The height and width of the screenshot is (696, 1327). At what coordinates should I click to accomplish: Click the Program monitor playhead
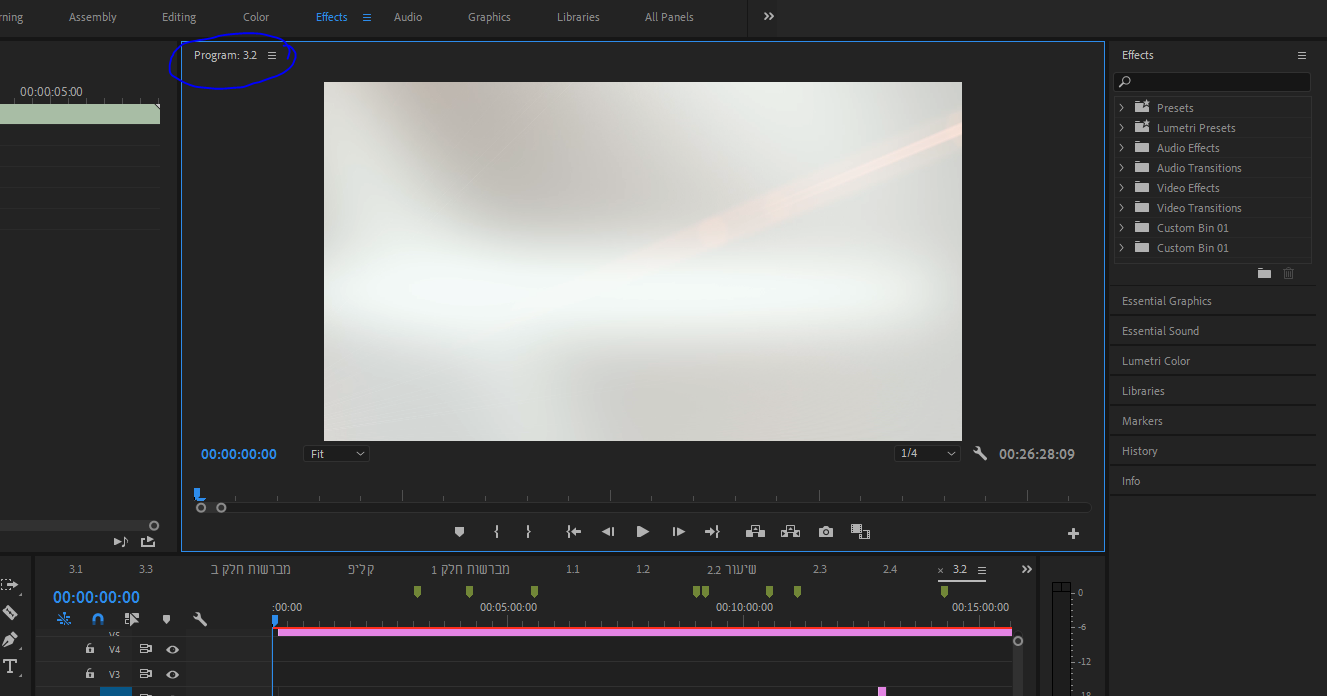(x=199, y=493)
